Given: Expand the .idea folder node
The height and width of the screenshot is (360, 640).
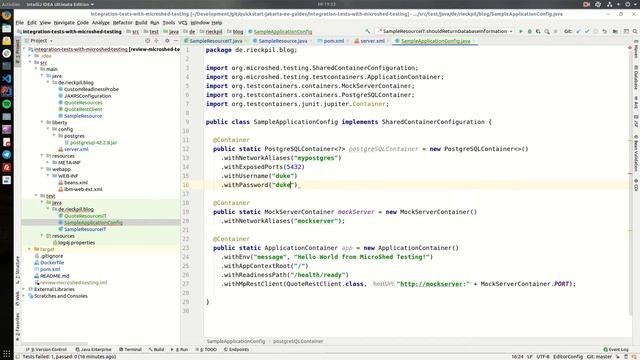Looking at the screenshot, I should [30, 56].
